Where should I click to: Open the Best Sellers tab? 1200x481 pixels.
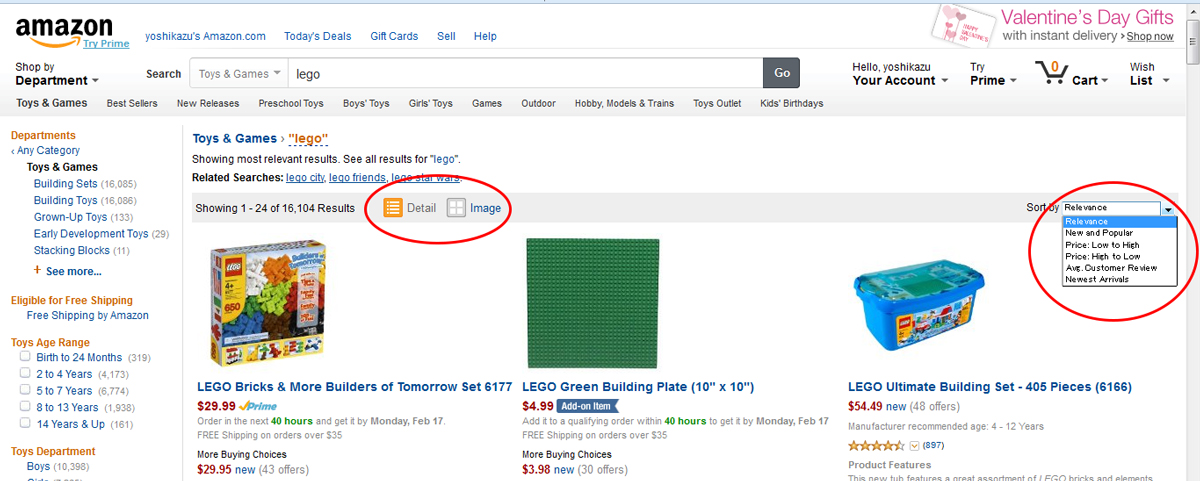coord(131,103)
